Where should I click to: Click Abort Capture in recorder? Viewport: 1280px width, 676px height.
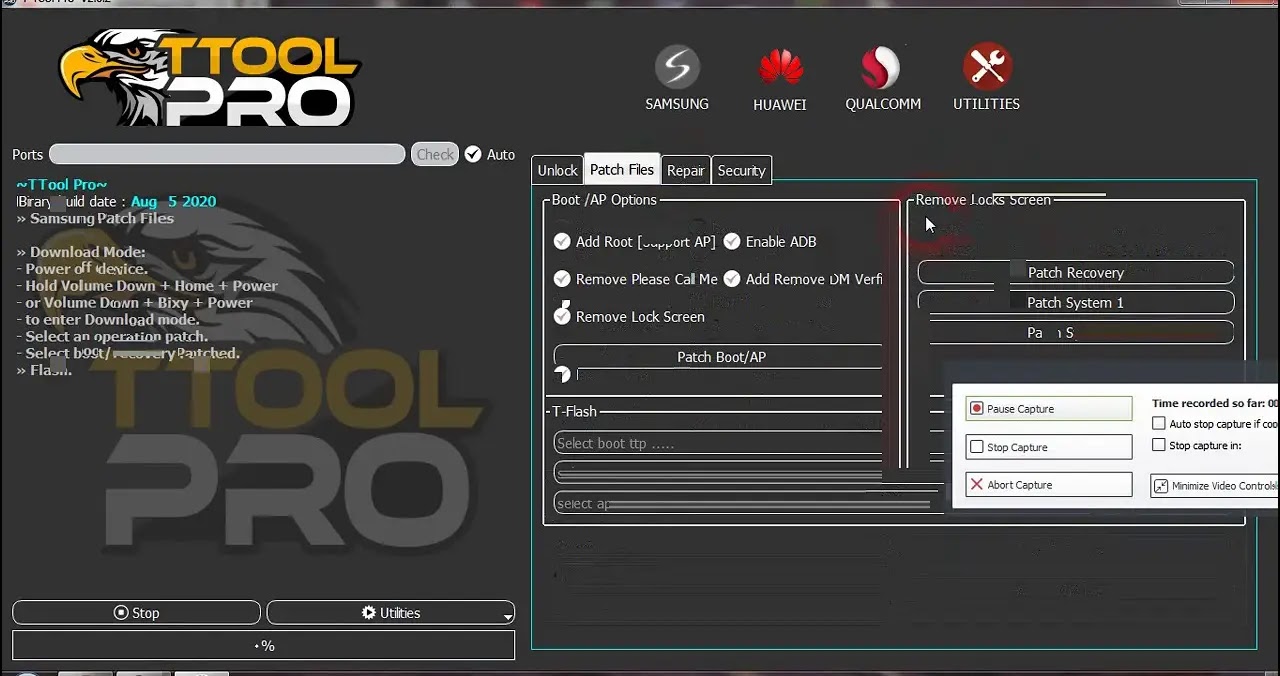pos(1048,485)
